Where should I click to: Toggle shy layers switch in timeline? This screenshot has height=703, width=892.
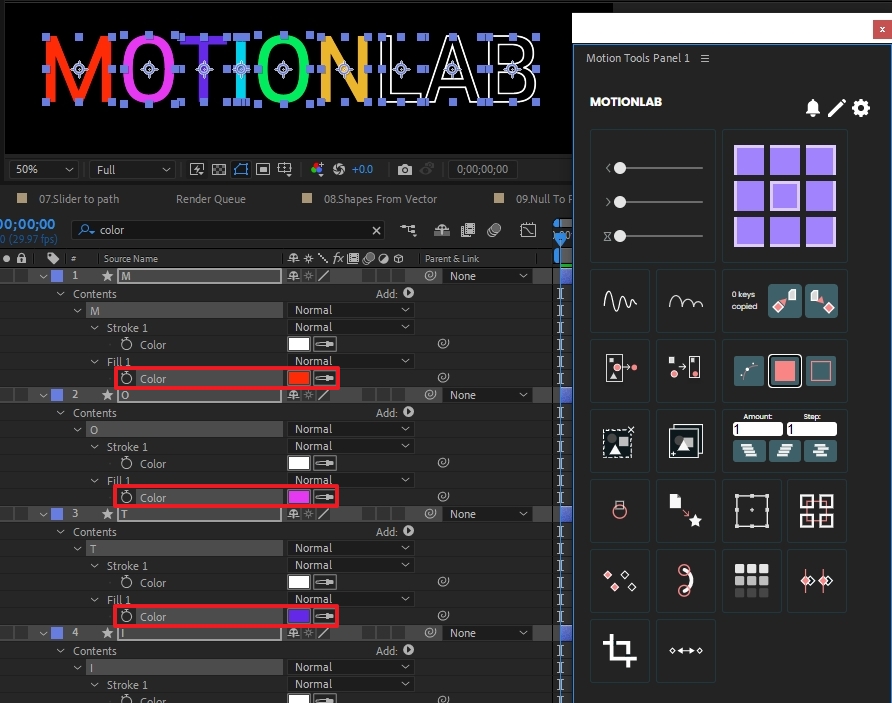point(441,230)
